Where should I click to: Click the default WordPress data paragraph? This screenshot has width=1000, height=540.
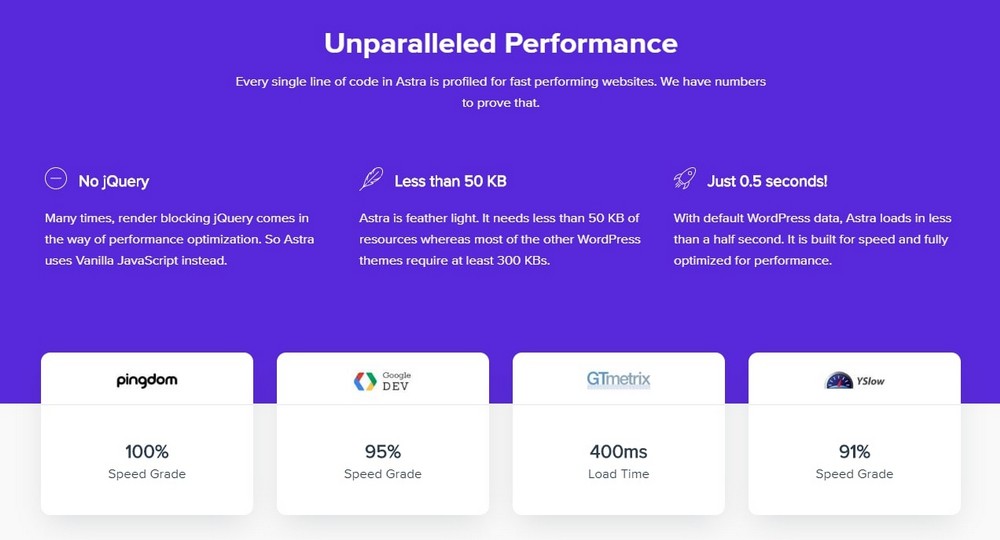point(812,239)
